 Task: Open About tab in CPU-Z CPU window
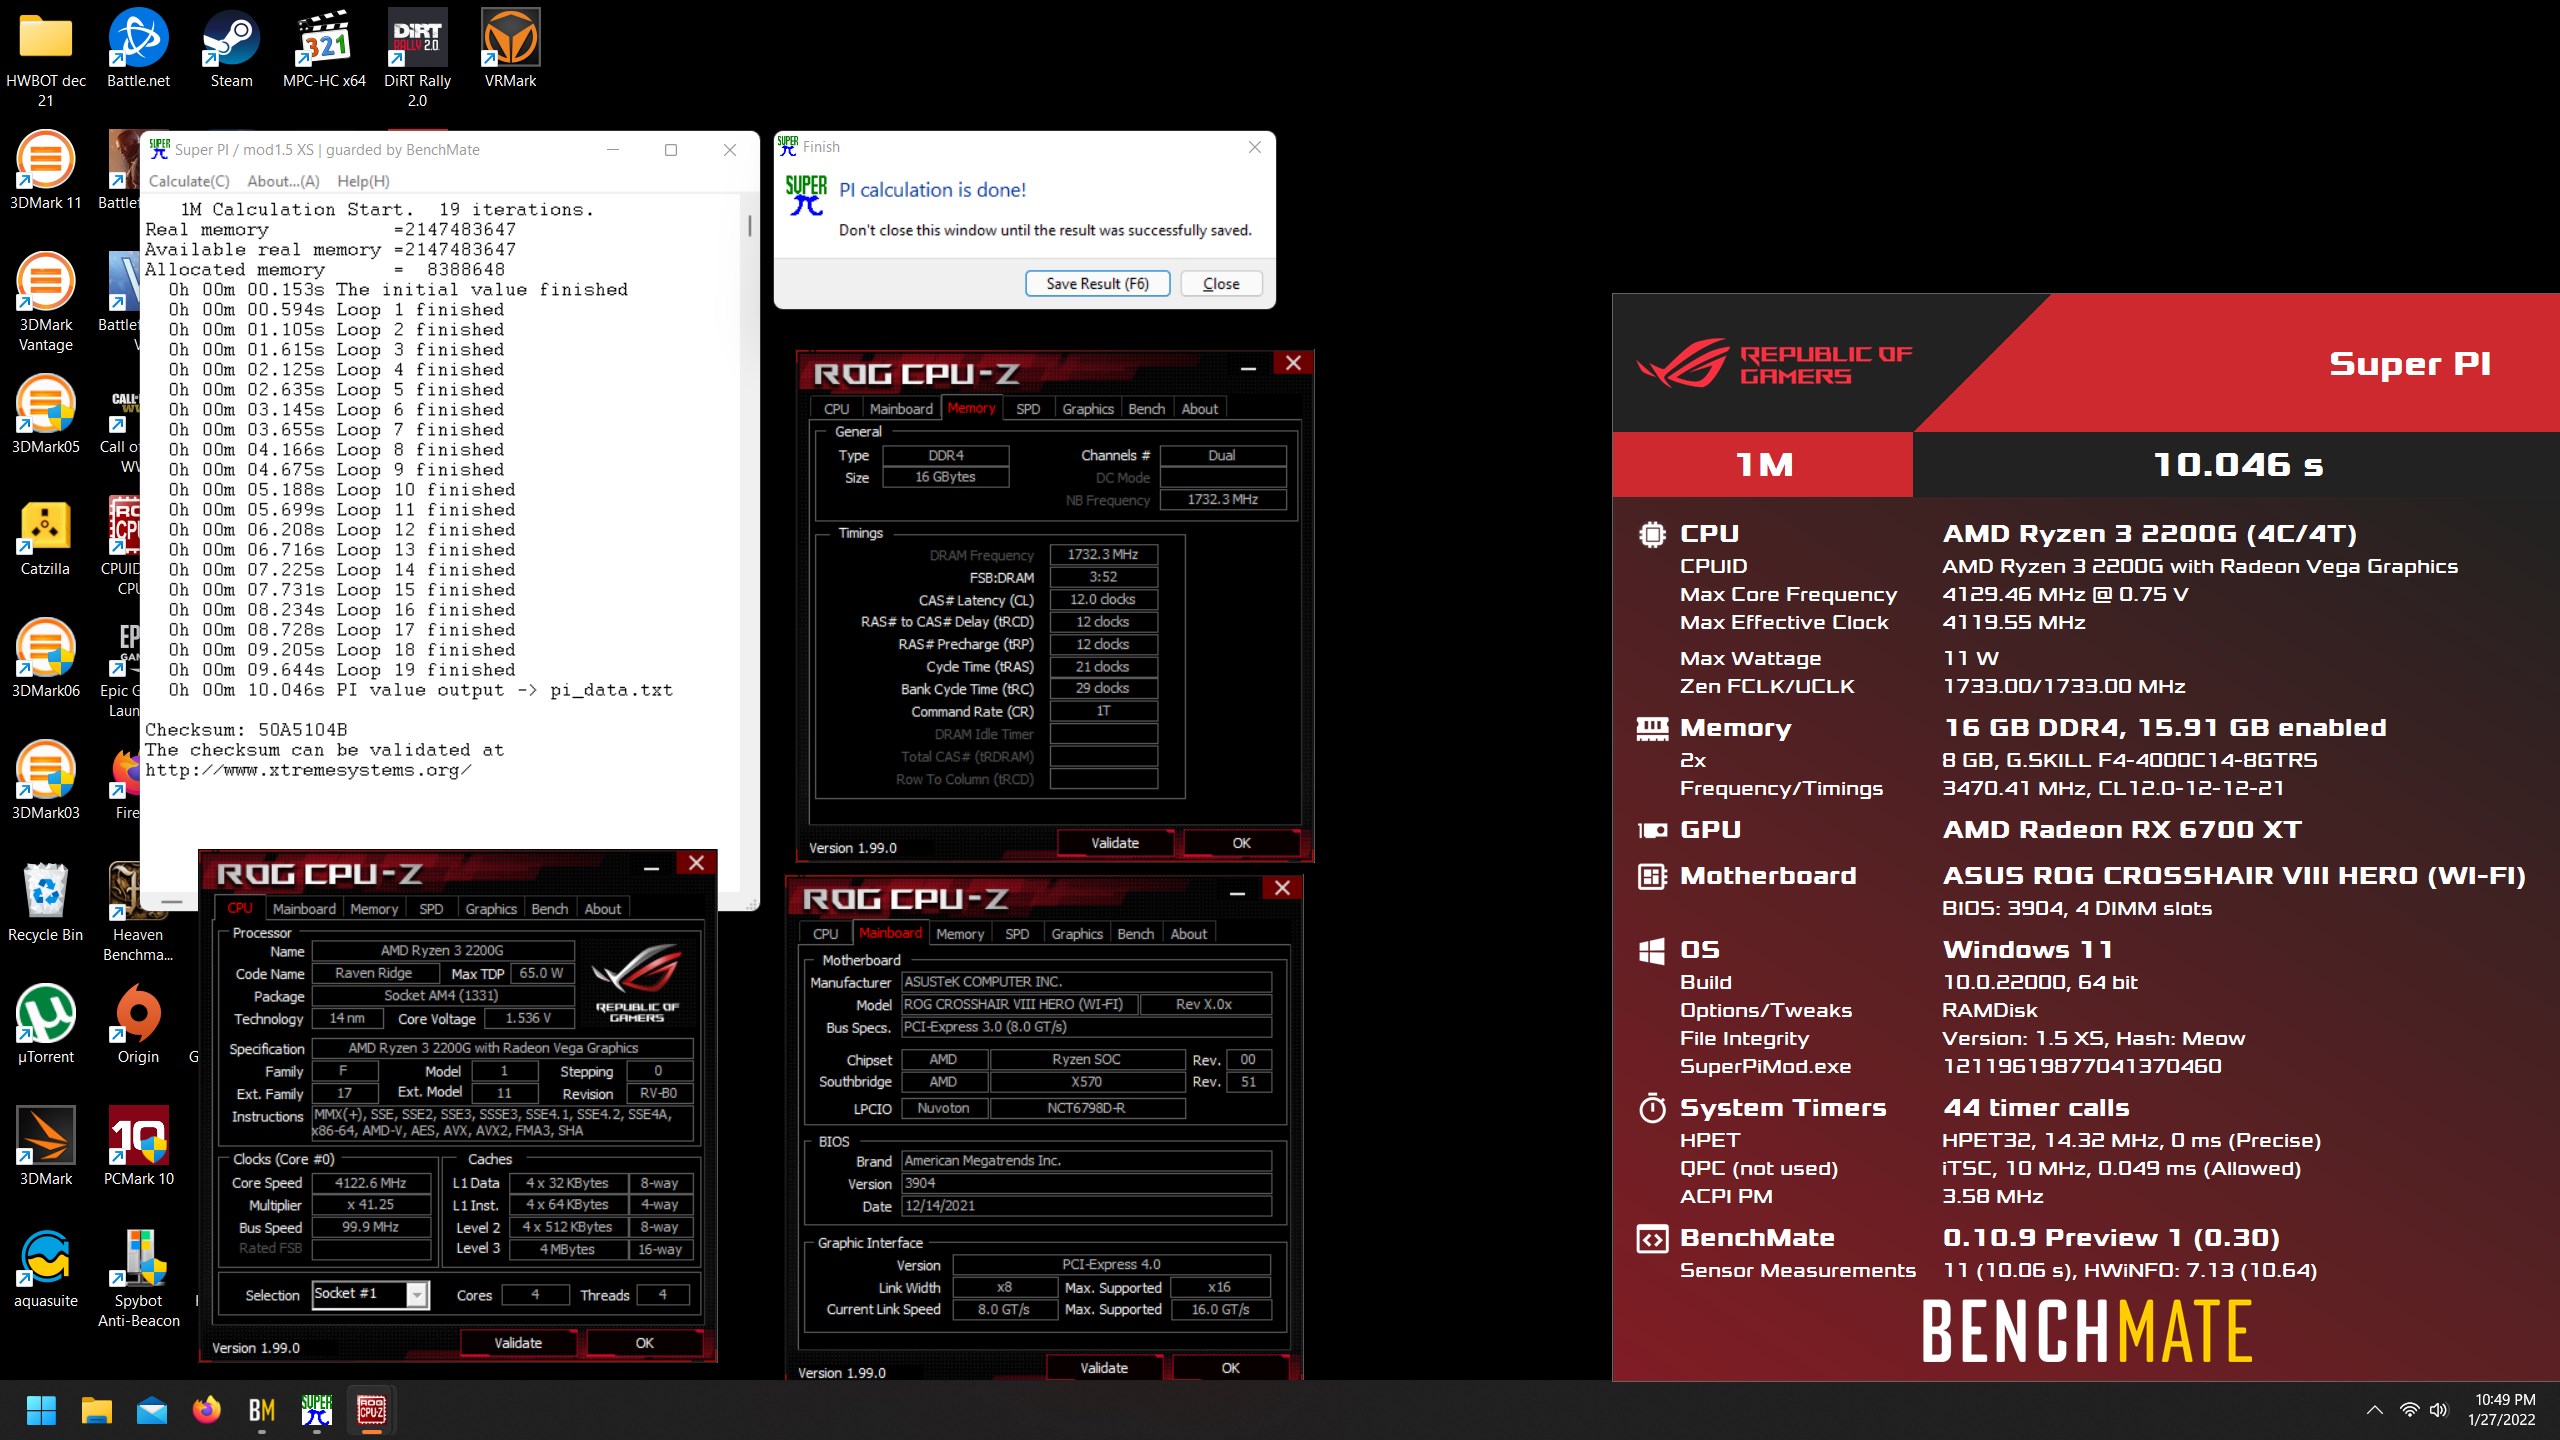pos(602,909)
